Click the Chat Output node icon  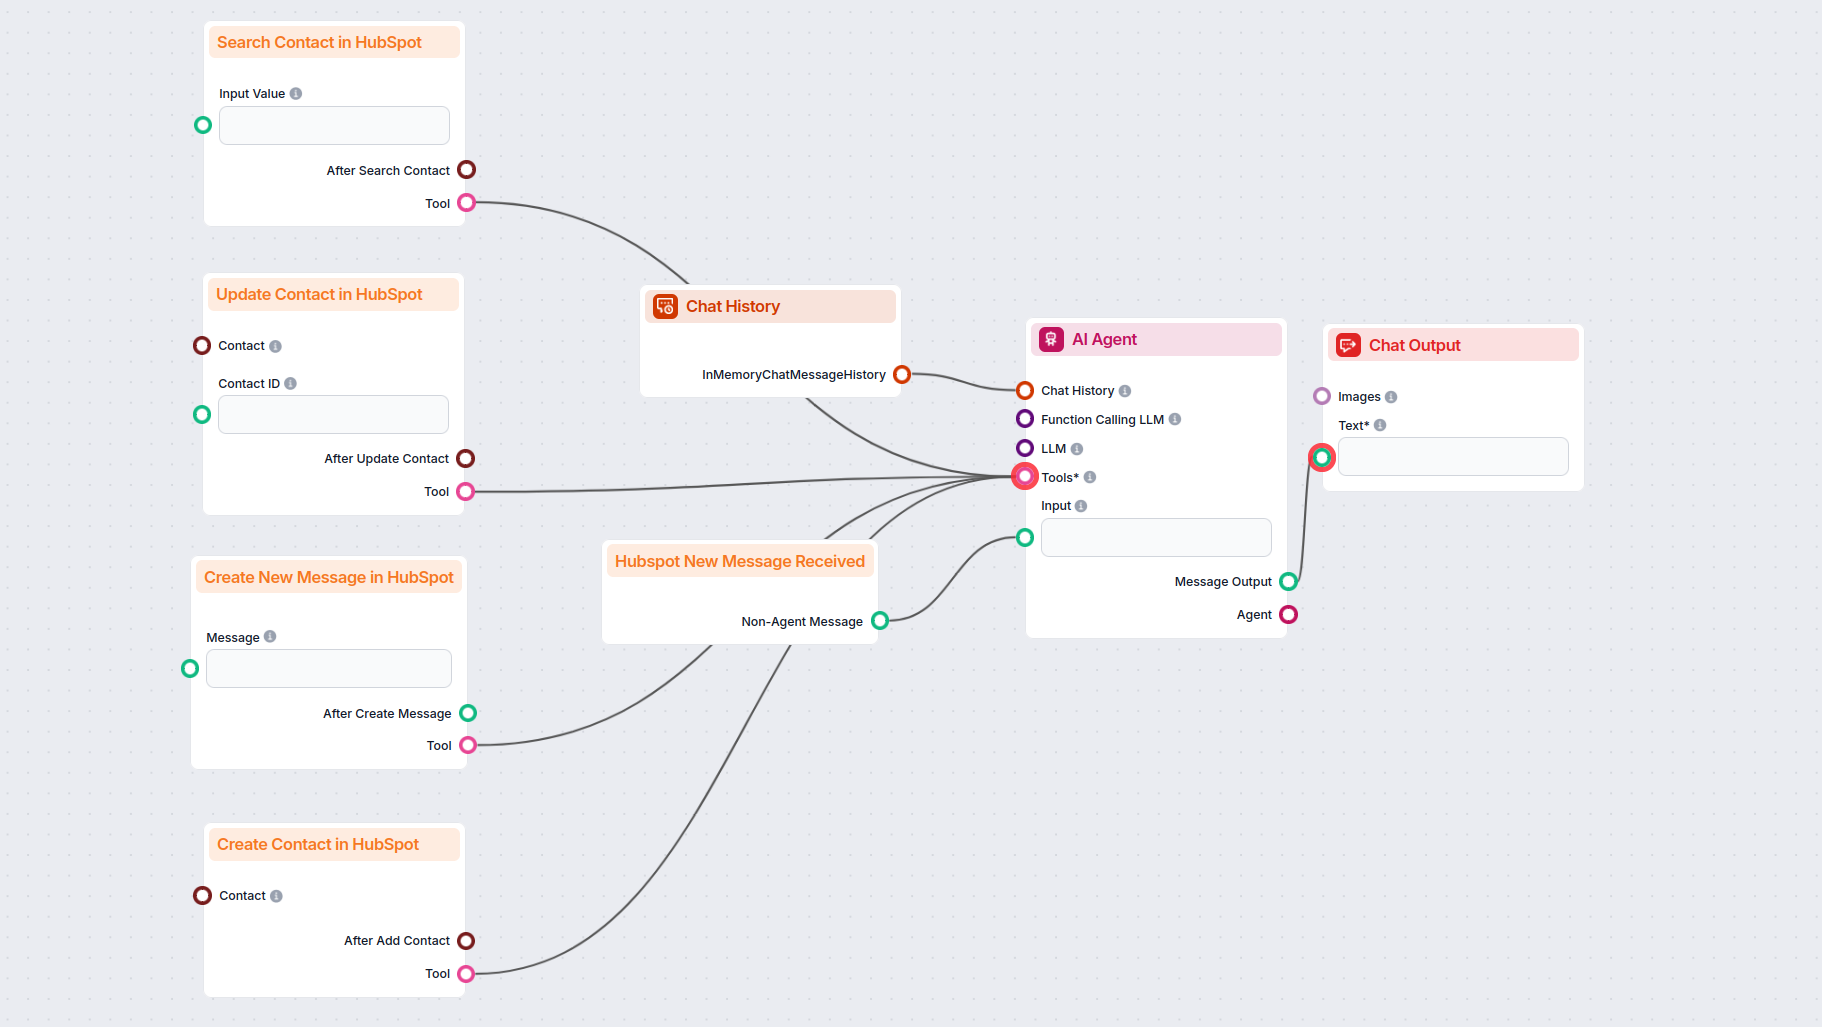1348,344
